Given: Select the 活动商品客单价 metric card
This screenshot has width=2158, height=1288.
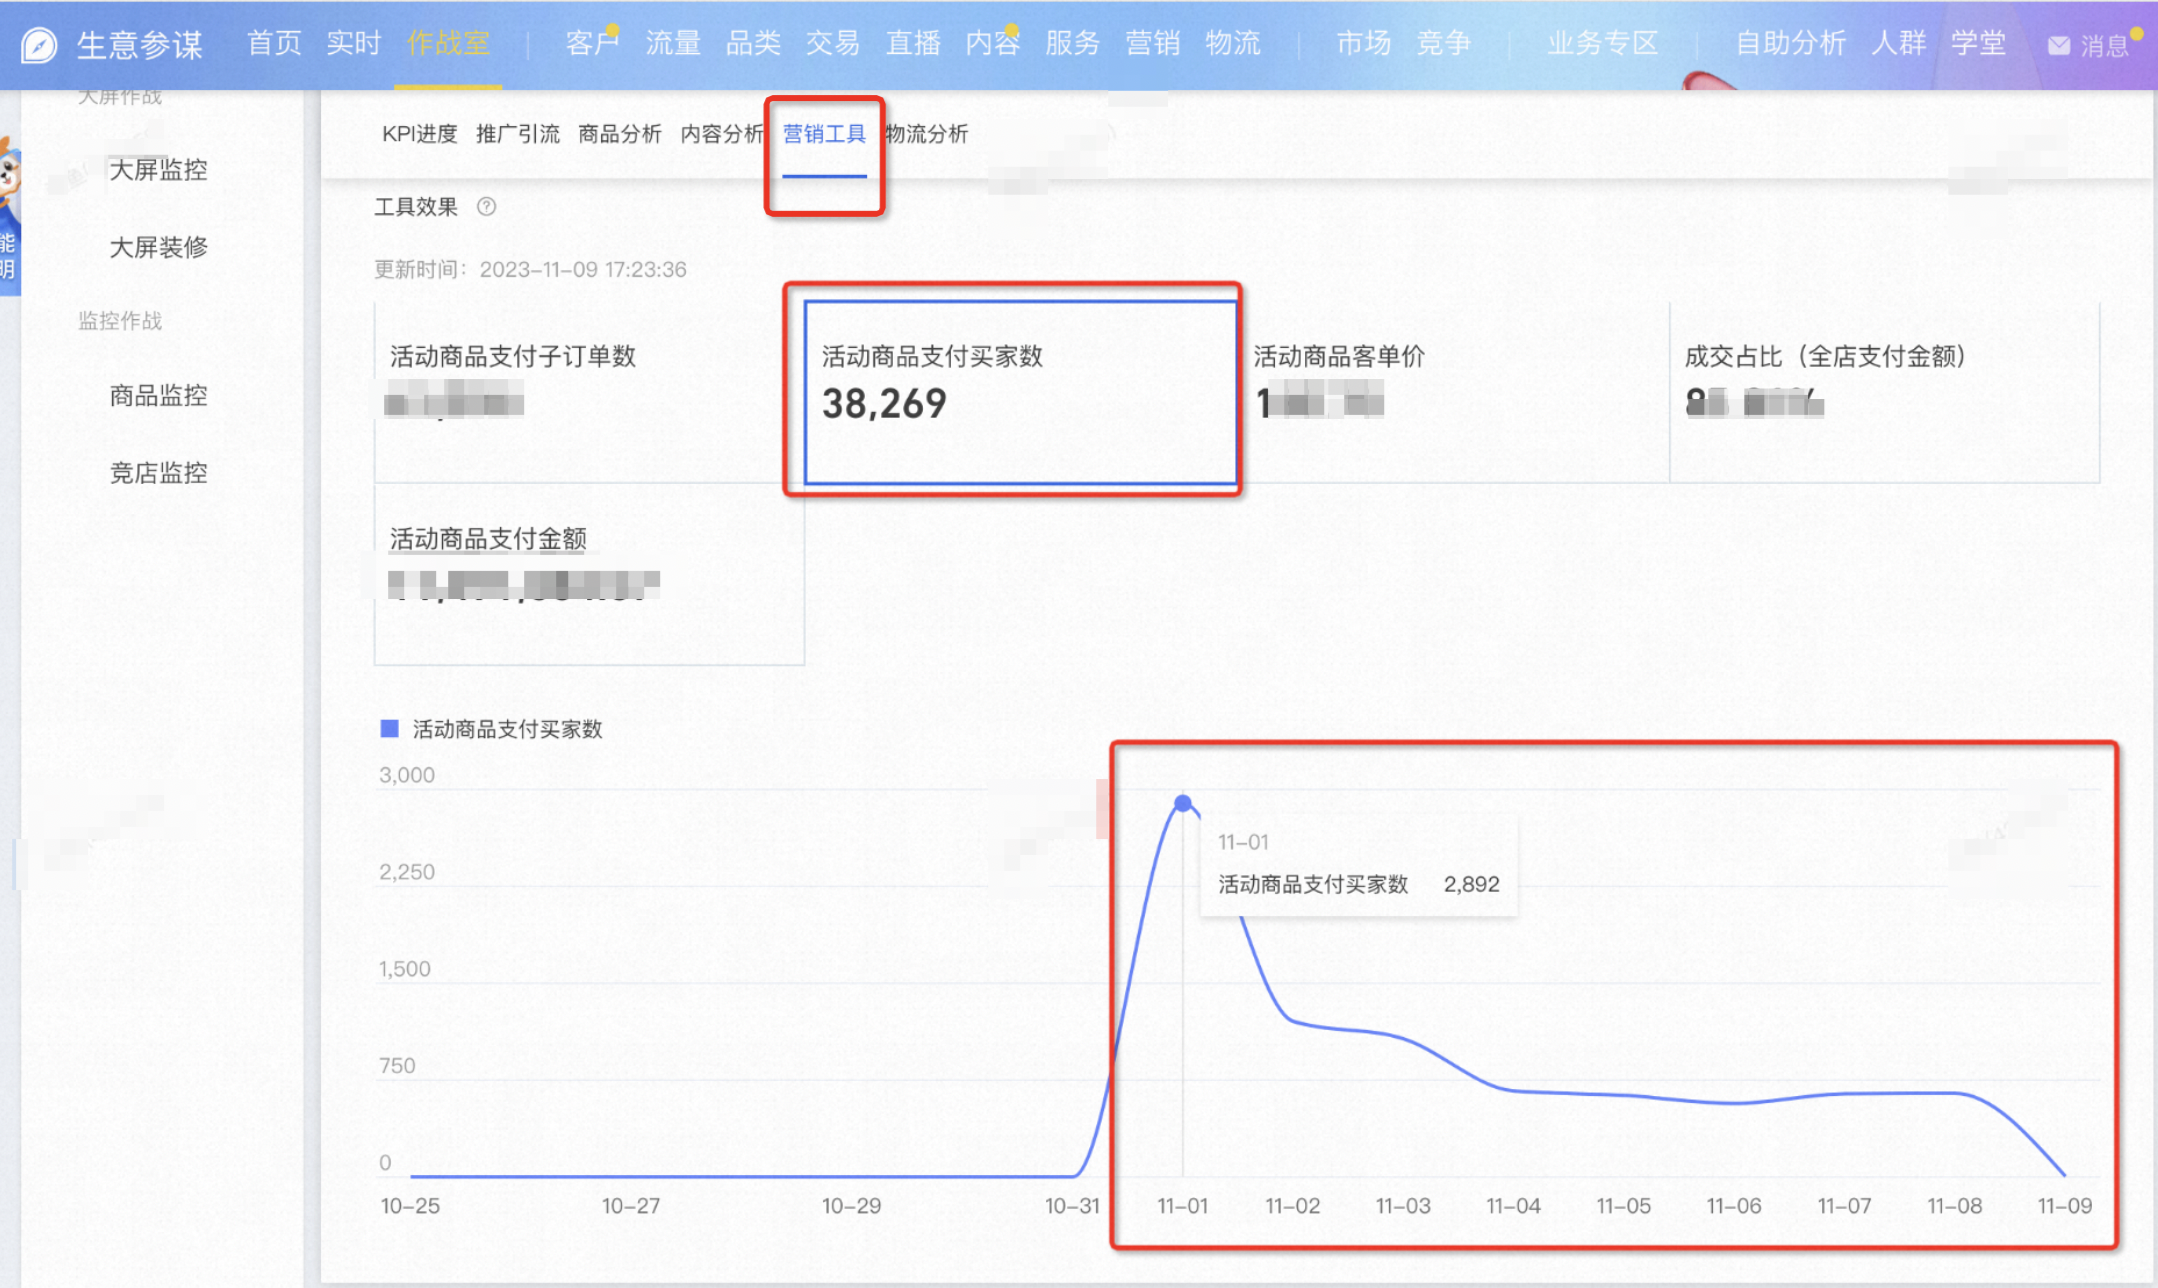Looking at the screenshot, I should 1453,392.
